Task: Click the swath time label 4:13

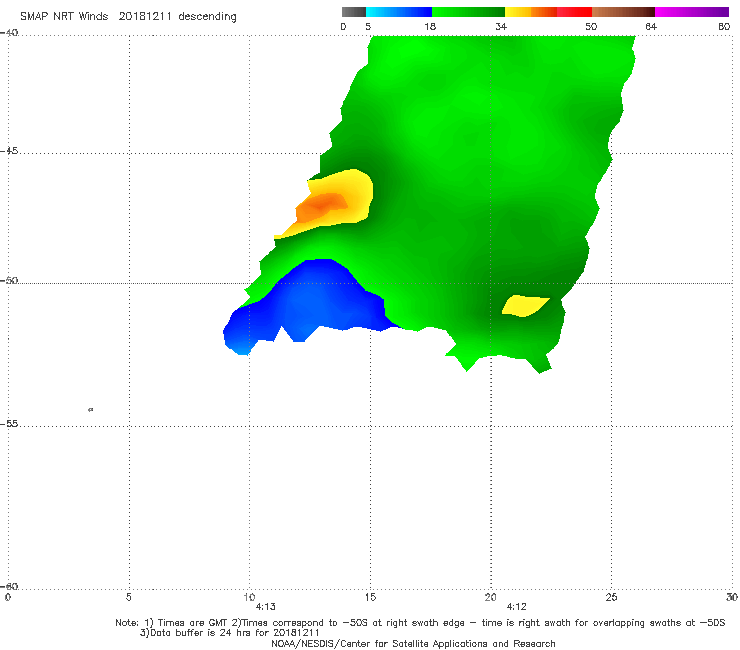Action: coord(265,607)
